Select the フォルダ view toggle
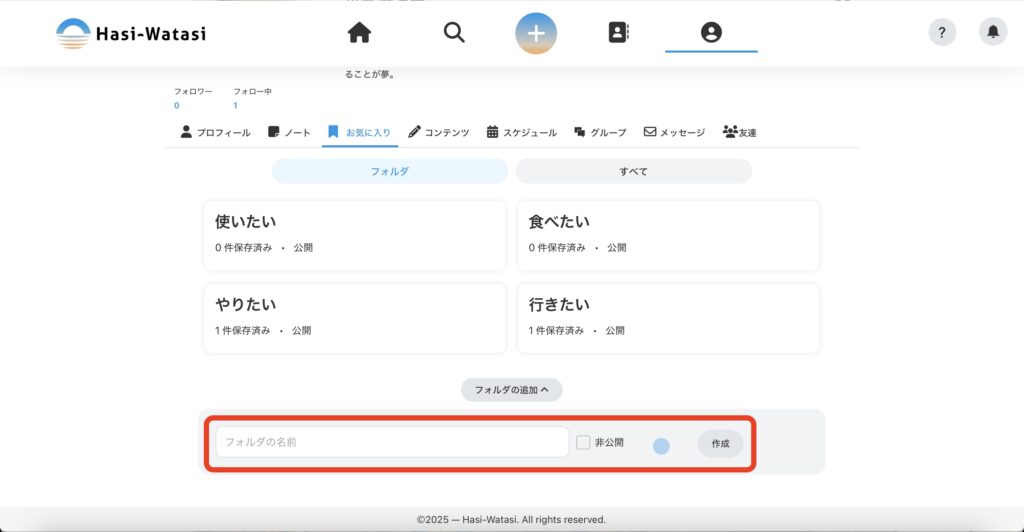Viewport: 1024px width, 532px height. click(389, 171)
